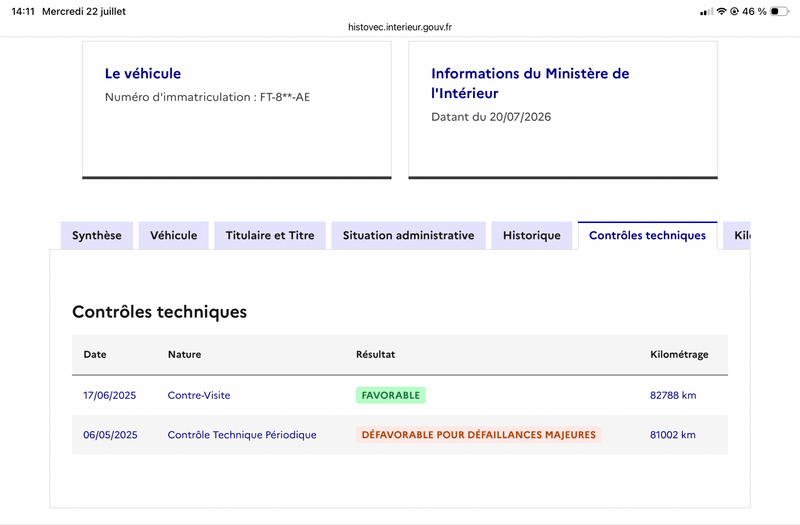Image resolution: width=800 pixels, height=525 pixels.
Task: Click the Le véhicule card heading
Action: 143,73
